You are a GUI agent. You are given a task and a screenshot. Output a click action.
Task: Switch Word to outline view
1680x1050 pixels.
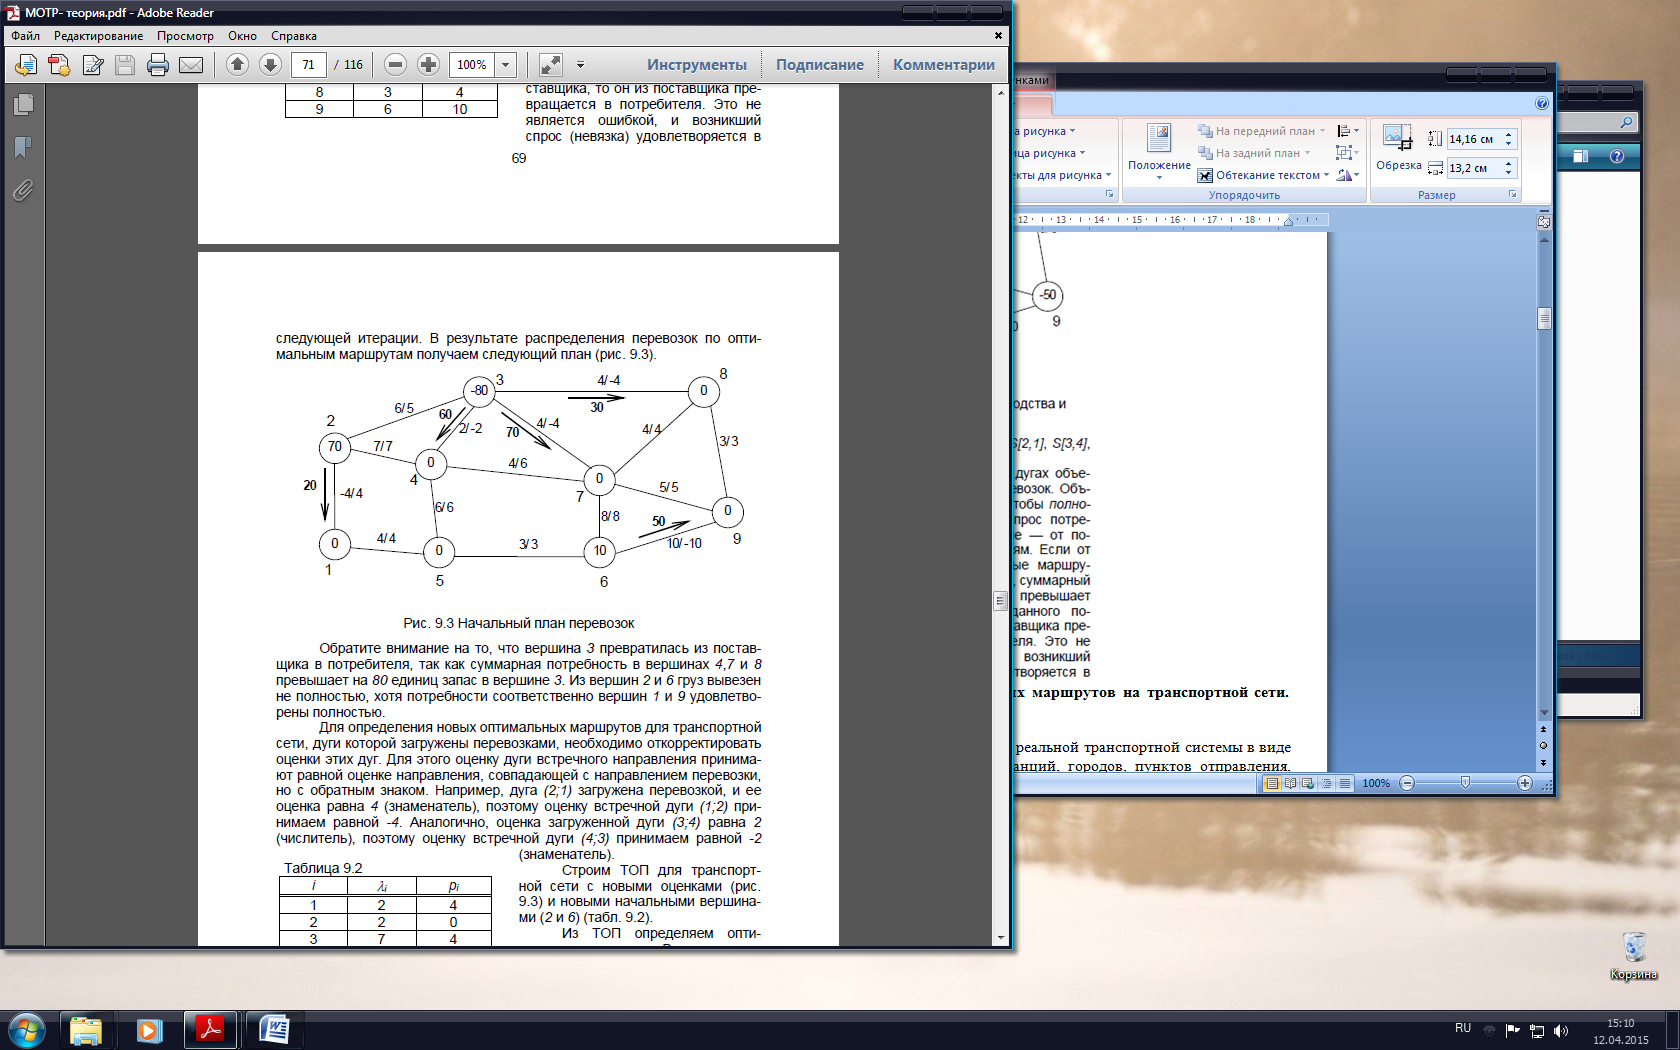click(x=1326, y=783)
